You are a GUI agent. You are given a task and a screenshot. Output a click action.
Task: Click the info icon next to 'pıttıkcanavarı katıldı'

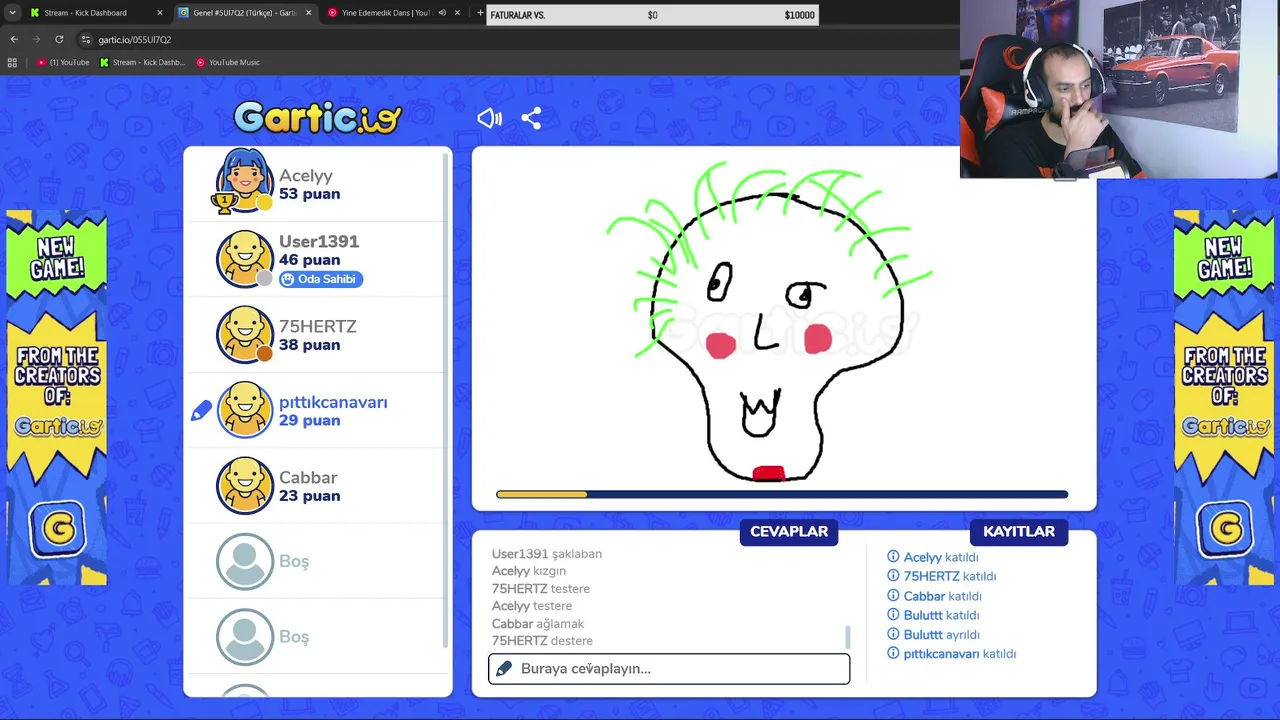click(893, 653)
